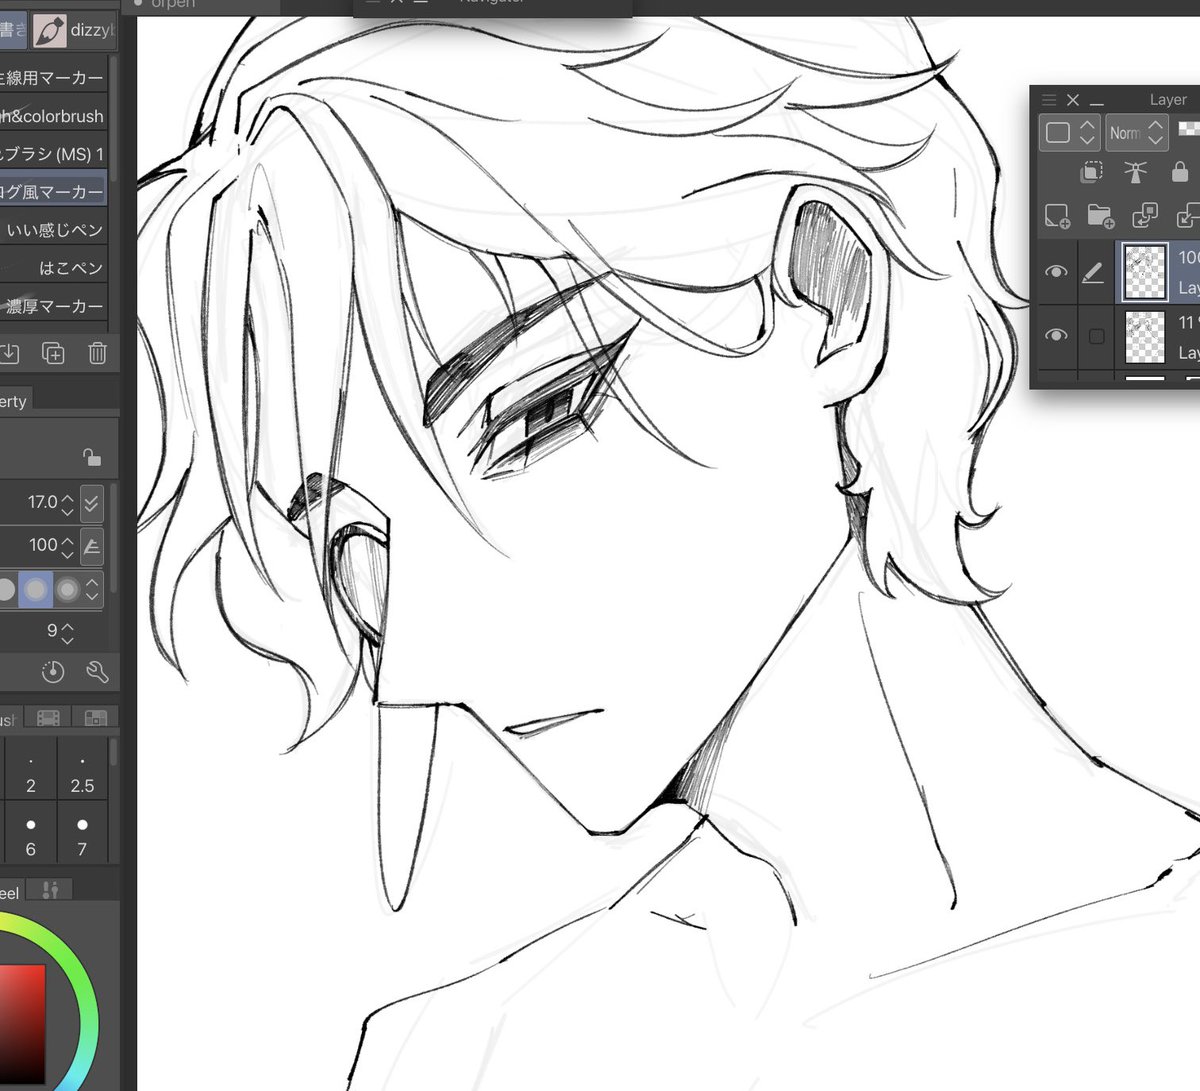Toggle the lock layer icon
The image size is (1200, 1091).
1180,172
